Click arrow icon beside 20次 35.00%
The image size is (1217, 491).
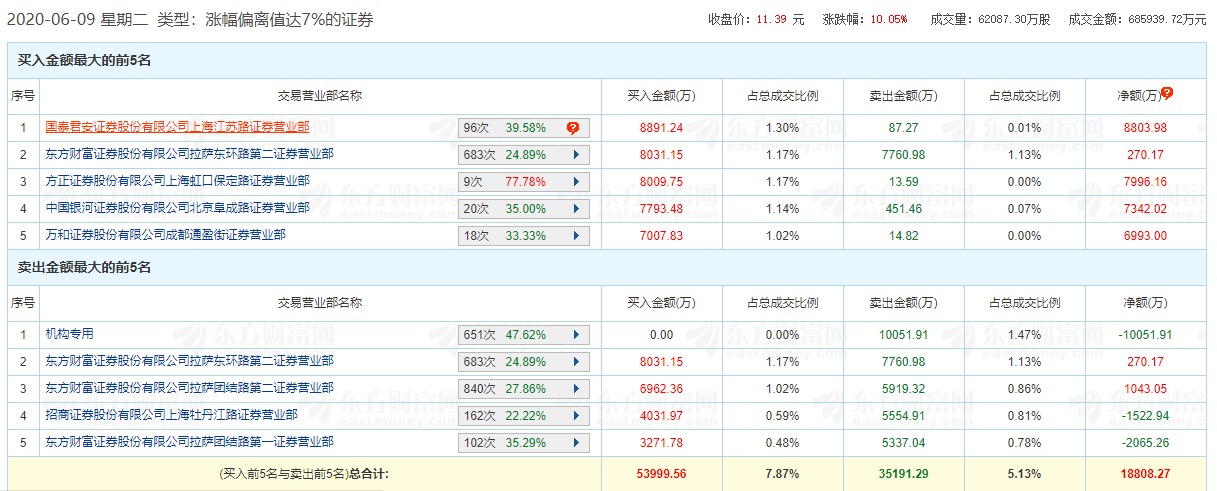[575, 209]
